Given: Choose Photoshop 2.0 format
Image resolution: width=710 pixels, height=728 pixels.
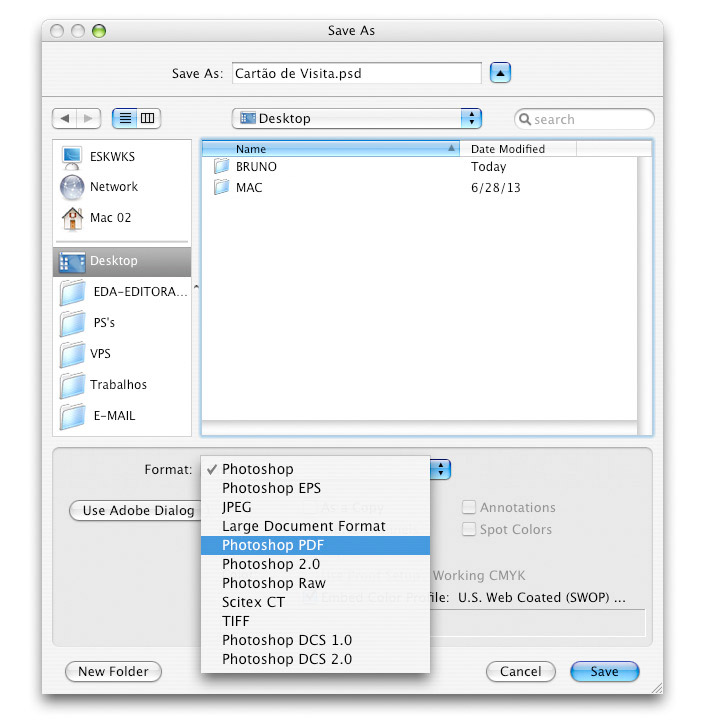Looking at the screenshot, I should point(315,564).
